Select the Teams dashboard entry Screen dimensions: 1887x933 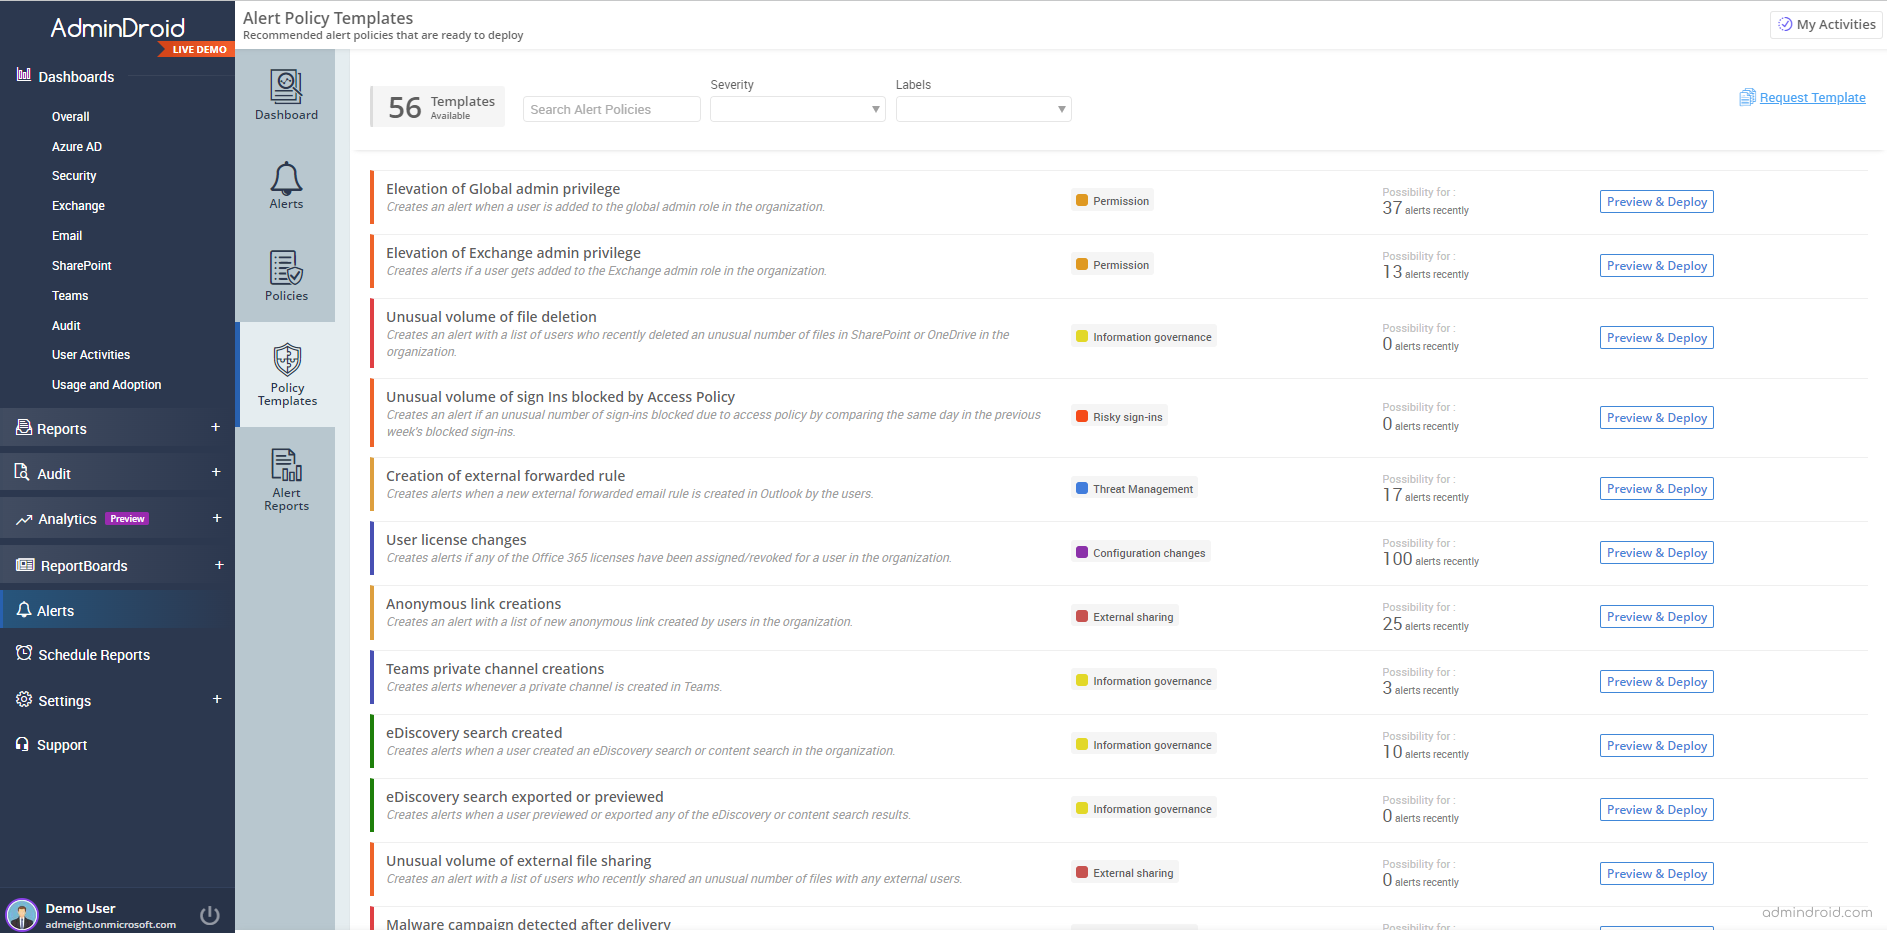(70, 295)
